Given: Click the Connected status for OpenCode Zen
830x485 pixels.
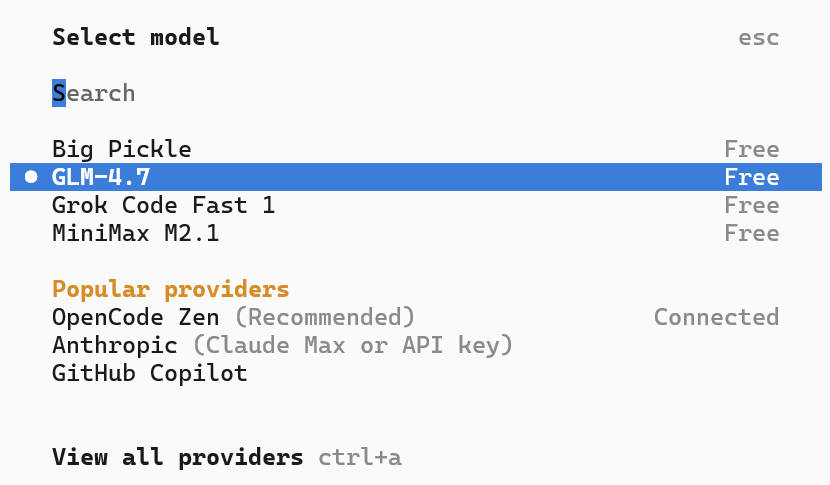Looking at the screenshot, I should coord(716,317).
